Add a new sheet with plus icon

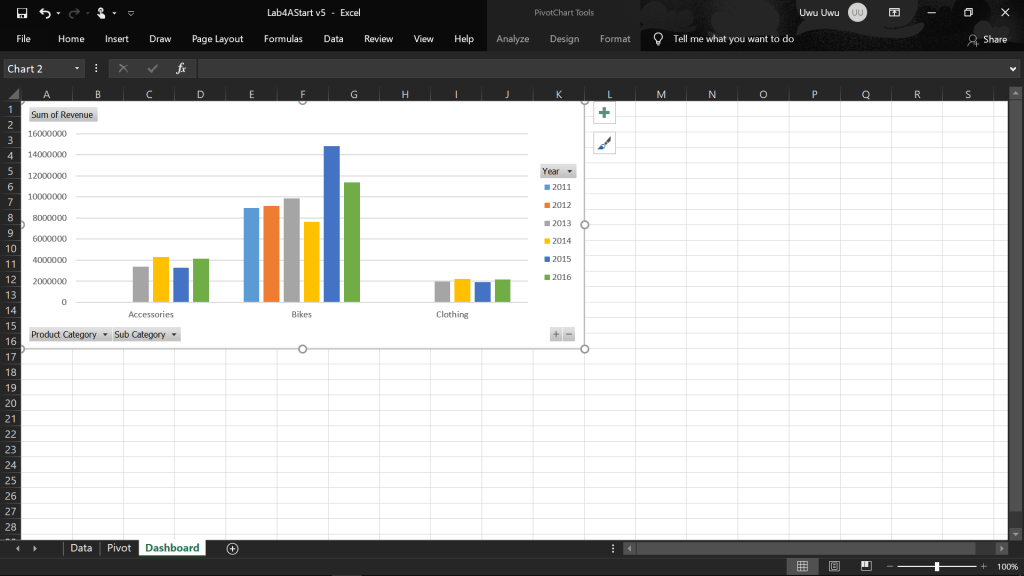point(233,548)
